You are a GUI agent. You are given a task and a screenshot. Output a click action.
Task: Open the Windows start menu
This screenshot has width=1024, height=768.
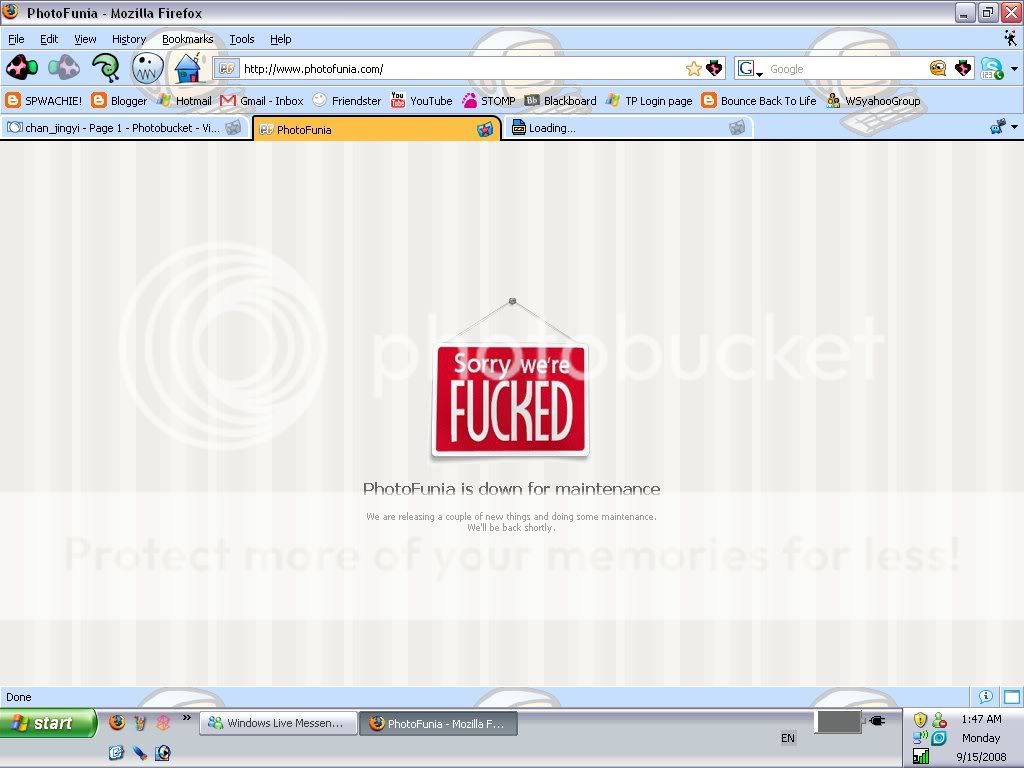tap(48, 723)
